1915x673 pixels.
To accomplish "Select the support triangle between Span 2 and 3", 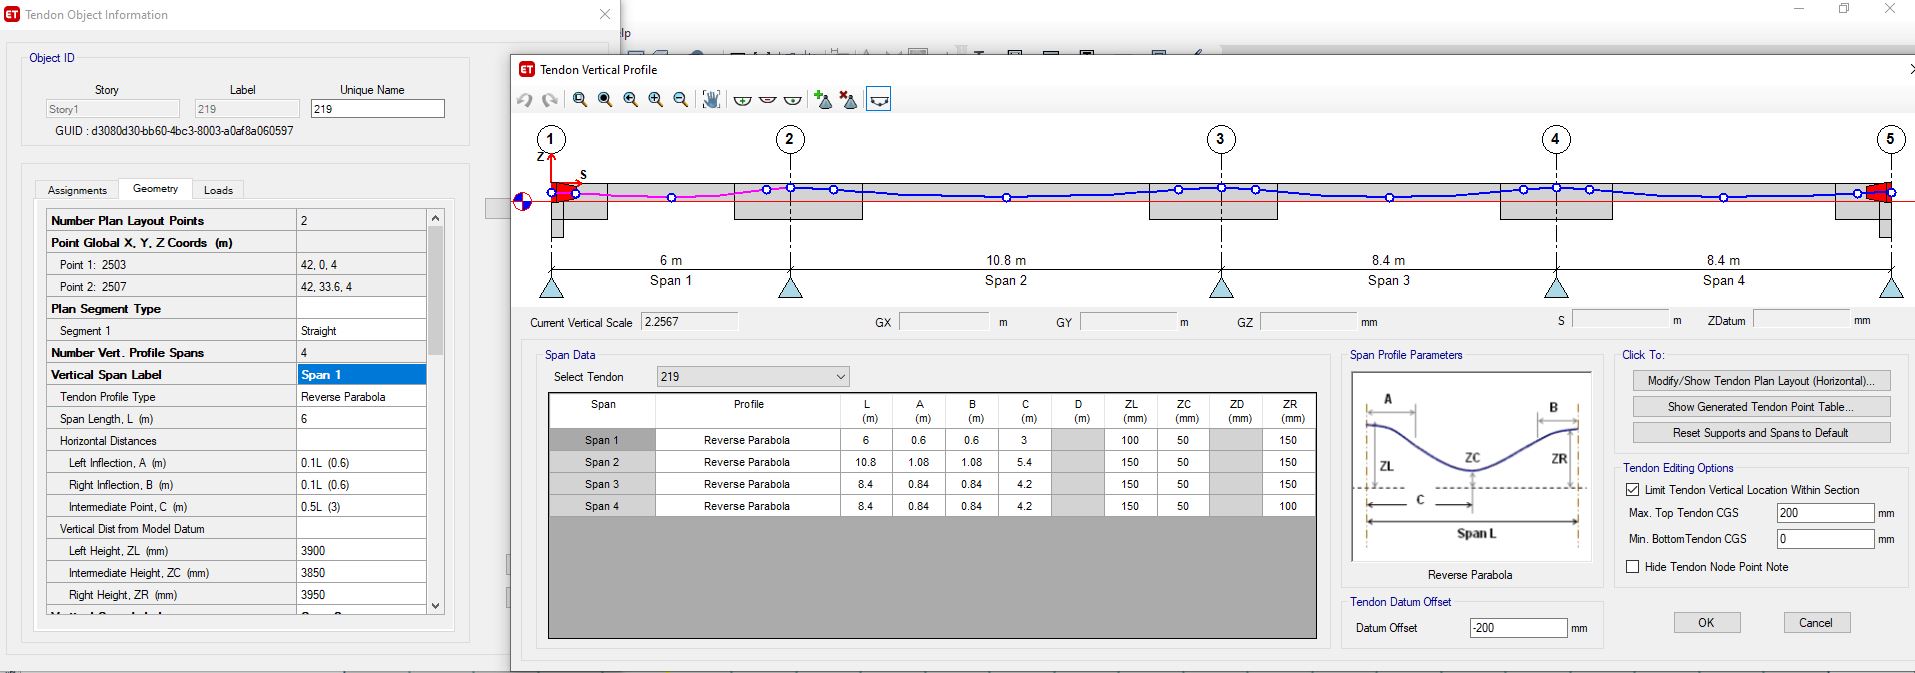I will [1220, 288].
